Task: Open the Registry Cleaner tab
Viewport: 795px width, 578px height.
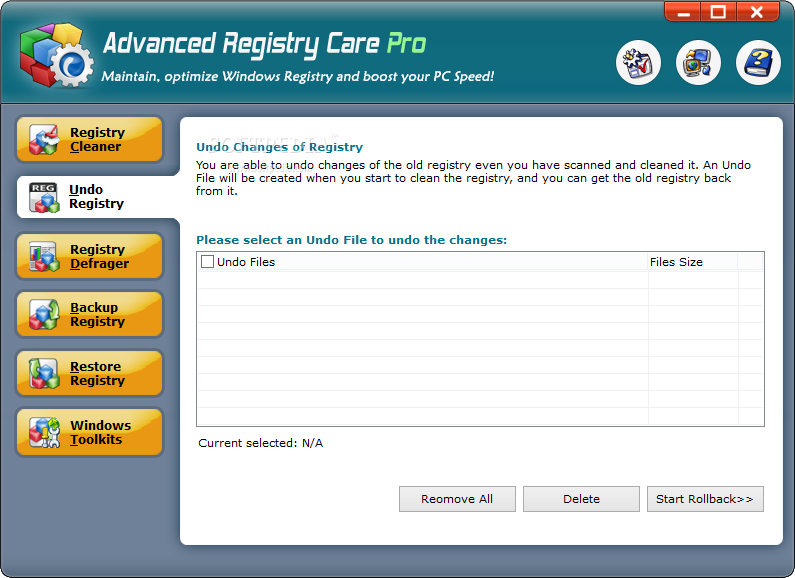Action: (x=90, y=139)
